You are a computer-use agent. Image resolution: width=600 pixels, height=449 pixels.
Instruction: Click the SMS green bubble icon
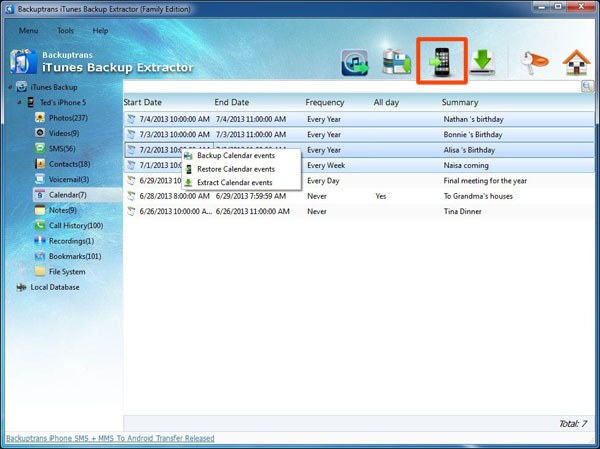(x=40, y=148)
